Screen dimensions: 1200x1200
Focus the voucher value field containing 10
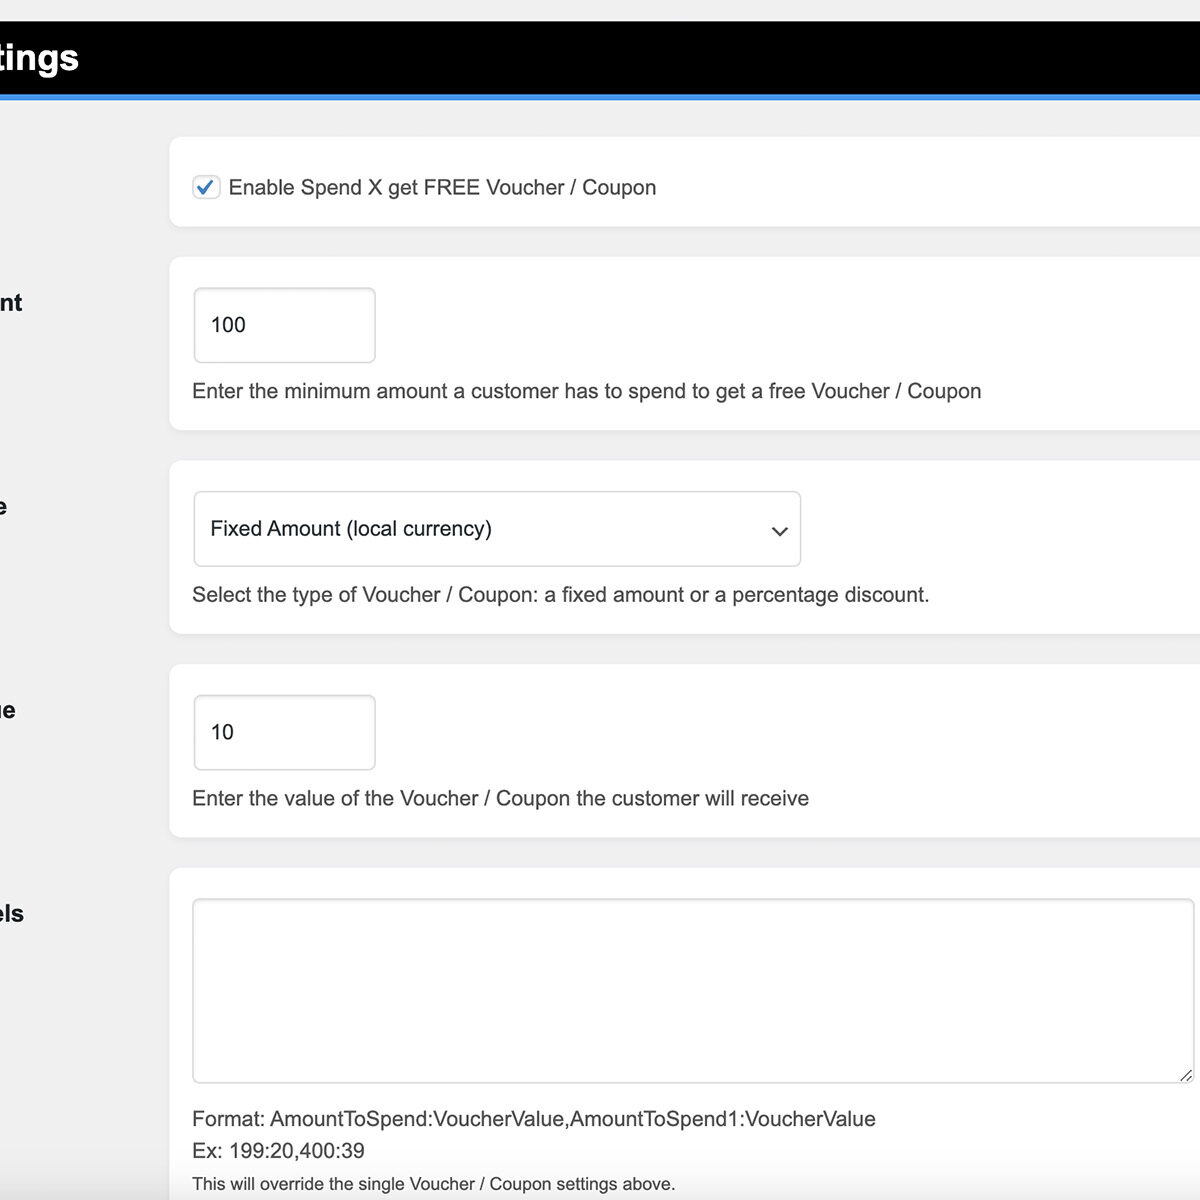(284, 732)
